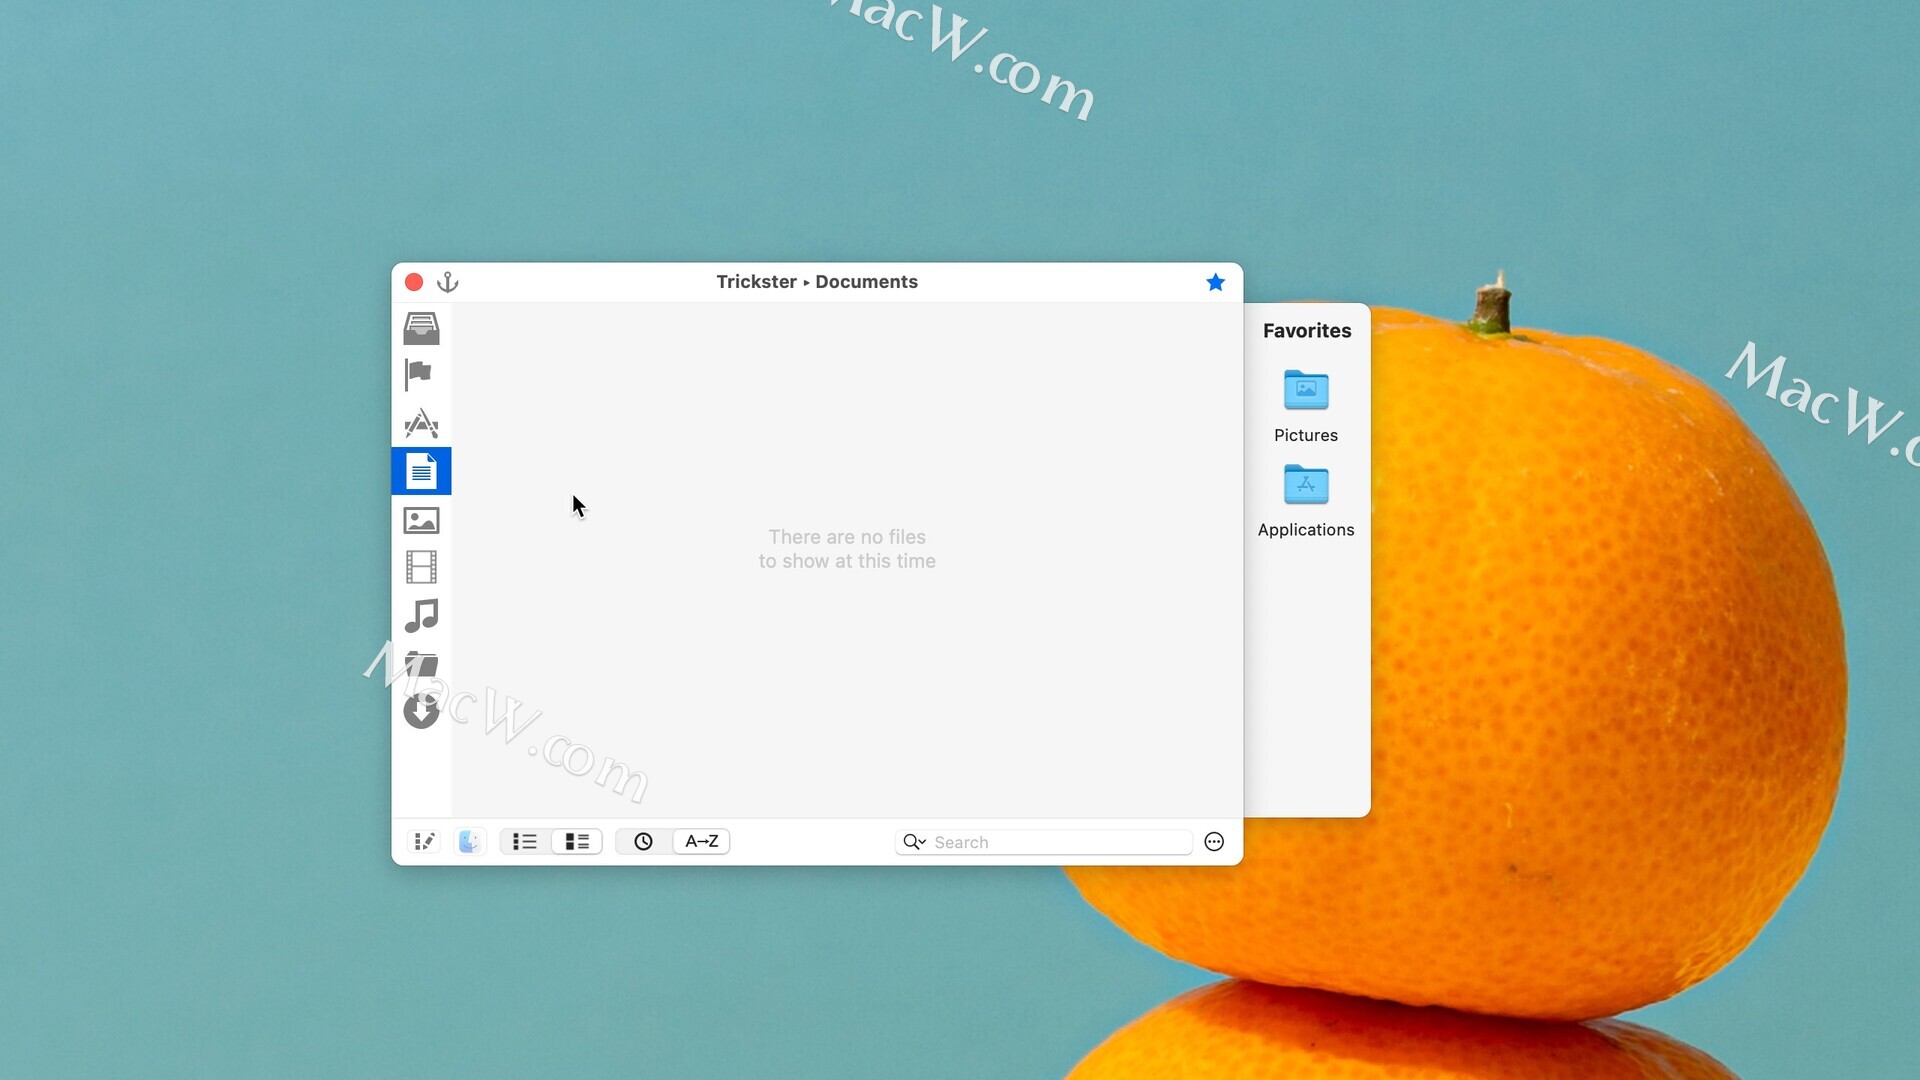
Task: Open the Applications favorite folder
Action: tap(1306, 501)
